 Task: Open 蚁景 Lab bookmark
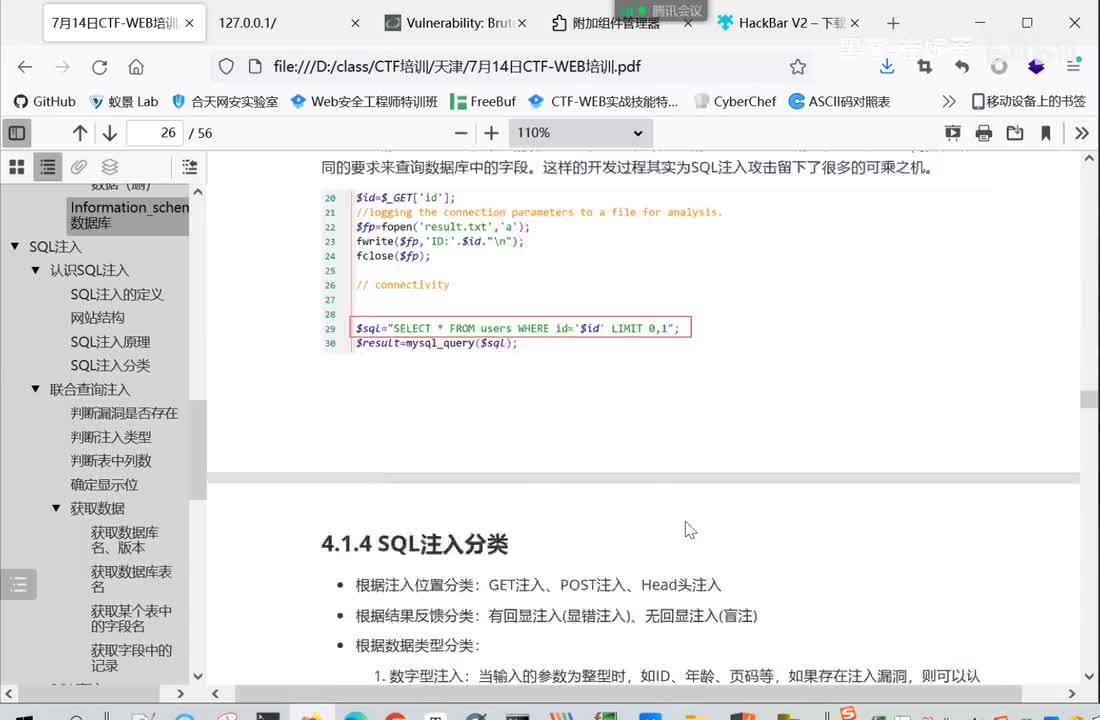click(124, 102)
